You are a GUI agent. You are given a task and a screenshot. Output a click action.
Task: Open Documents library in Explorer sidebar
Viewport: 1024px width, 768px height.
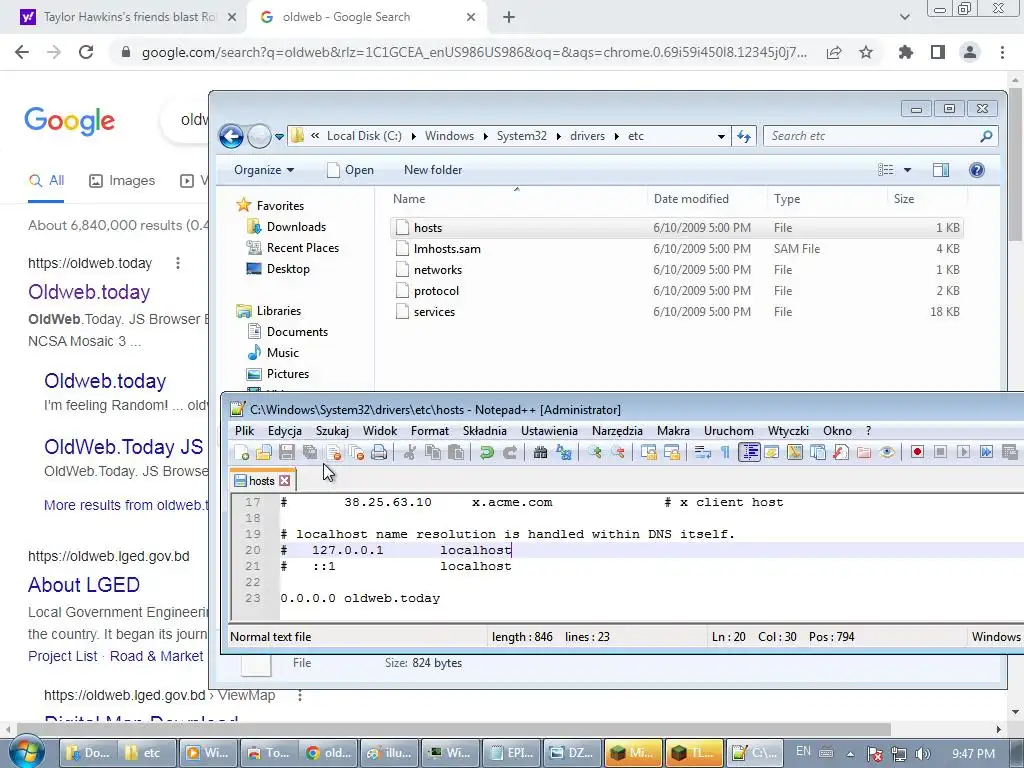297,332
